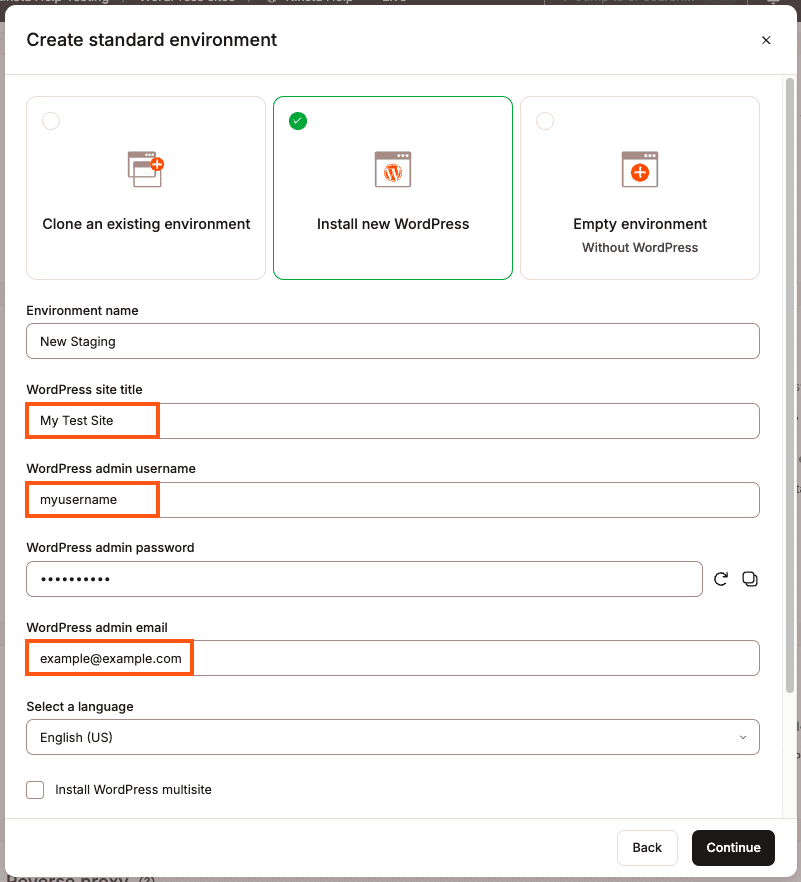Go Back to the previous step
Viewport: 801px width, 882px height.
tap(647, 847)
